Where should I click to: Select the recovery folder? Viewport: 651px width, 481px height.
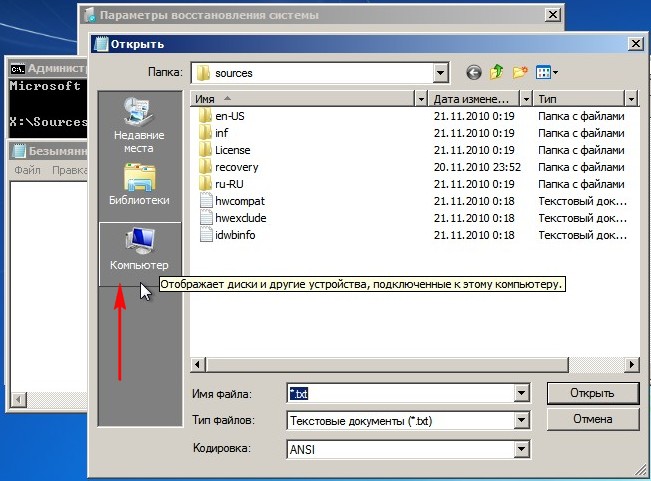click(x=236, y=167)
